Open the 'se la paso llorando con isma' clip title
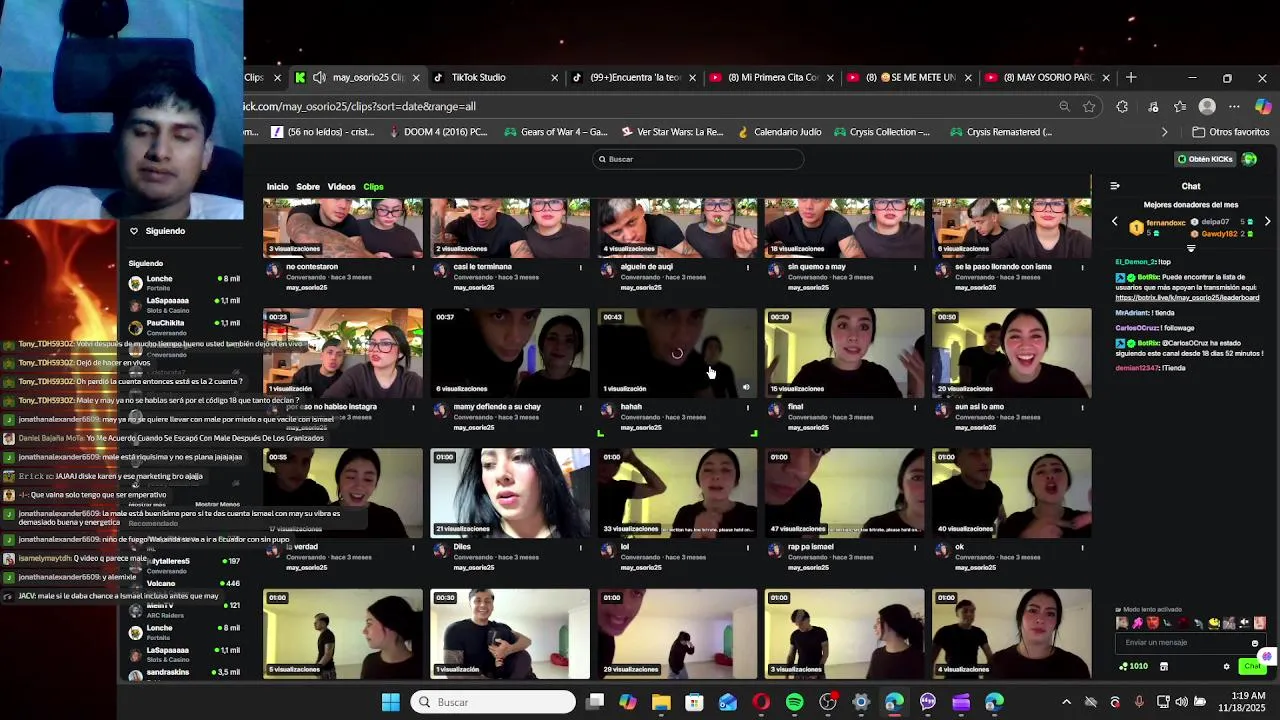This screenshot has width=1280, height=720. (1003, 267)
